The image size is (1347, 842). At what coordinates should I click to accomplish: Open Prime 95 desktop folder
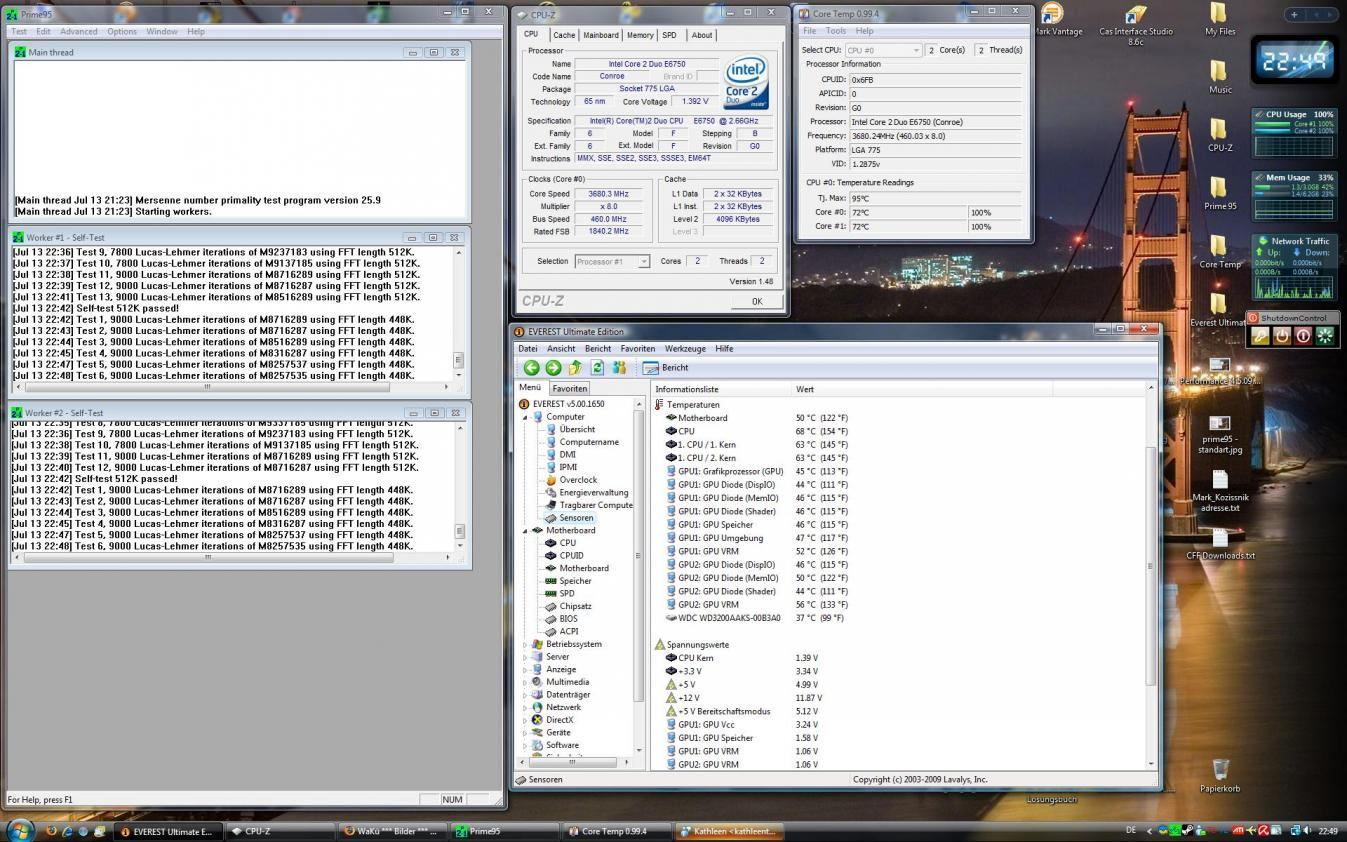click(1219, 194)
